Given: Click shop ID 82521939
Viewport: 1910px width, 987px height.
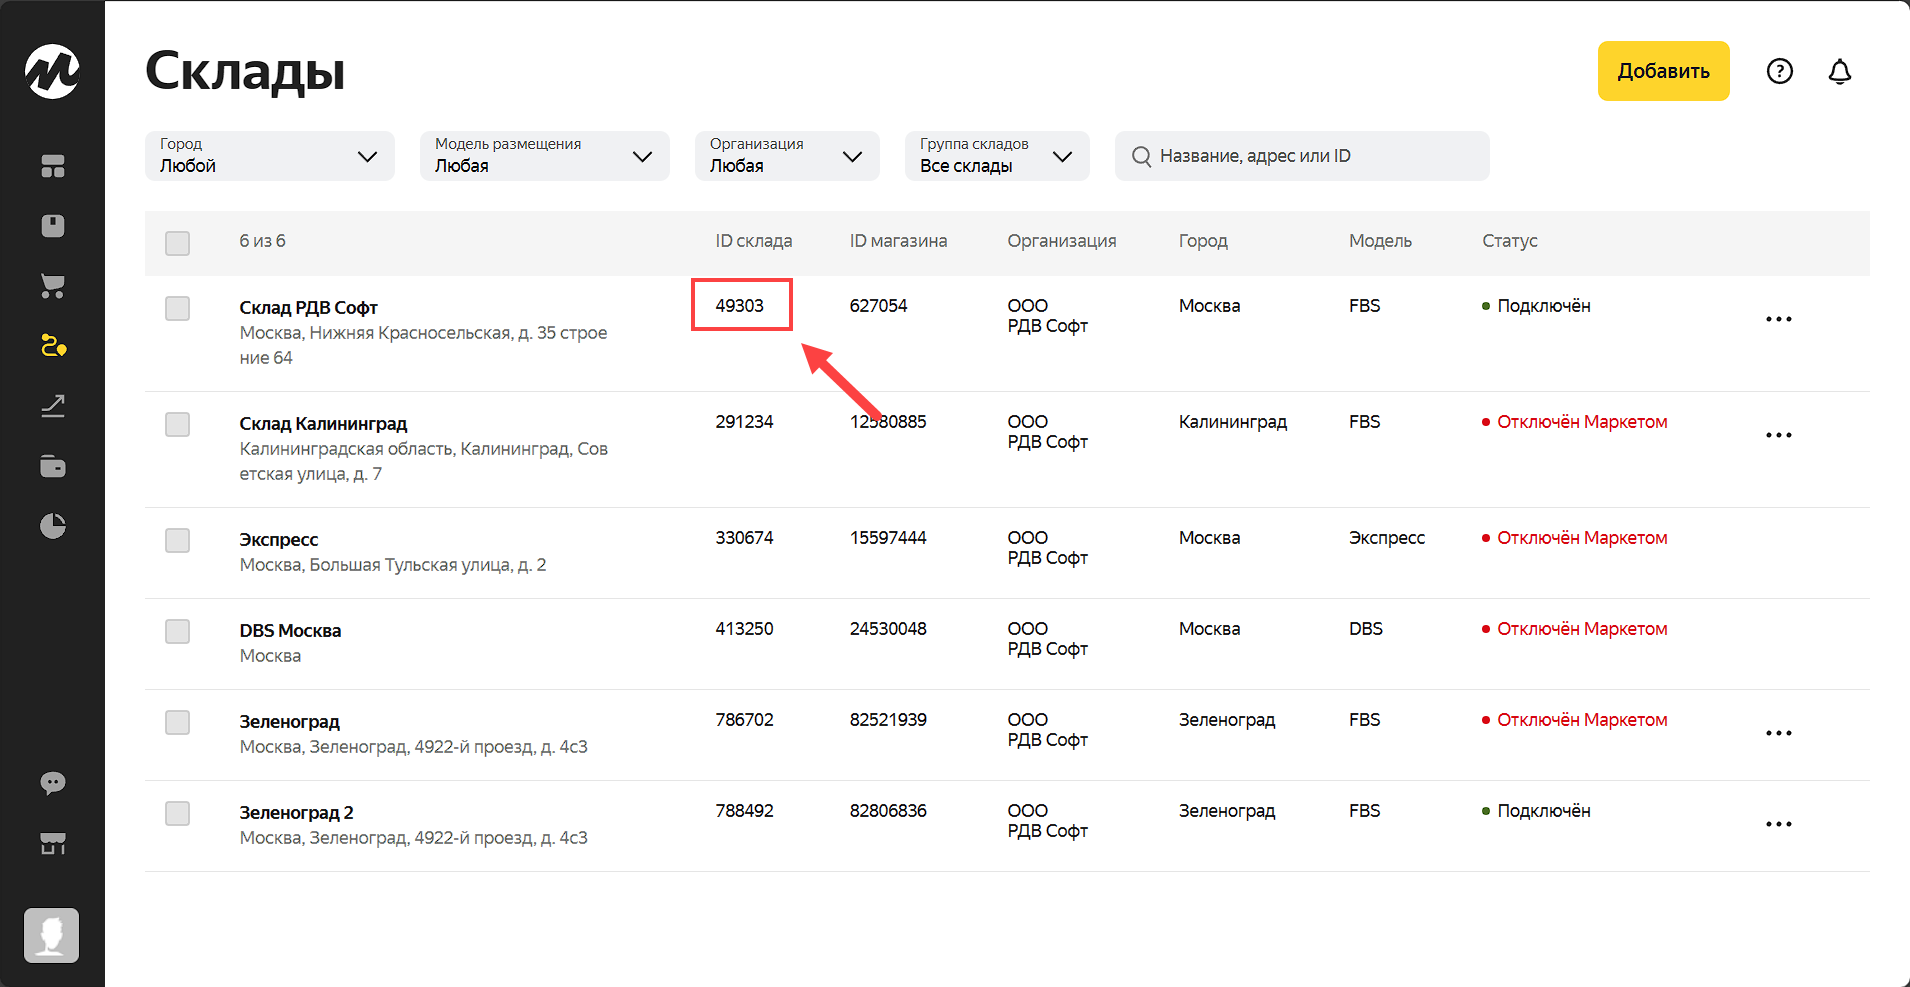Looking at the screenshot, I should click(x=888, y=720).
